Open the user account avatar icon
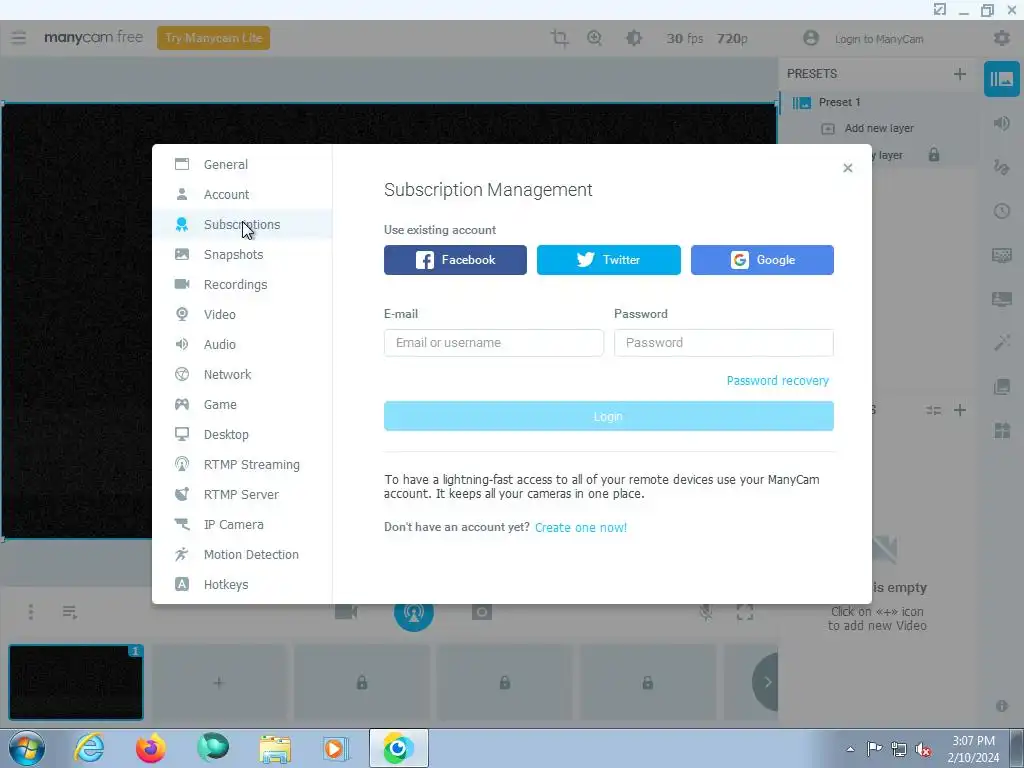1024x768 pixels. click(x=810, y=38)
